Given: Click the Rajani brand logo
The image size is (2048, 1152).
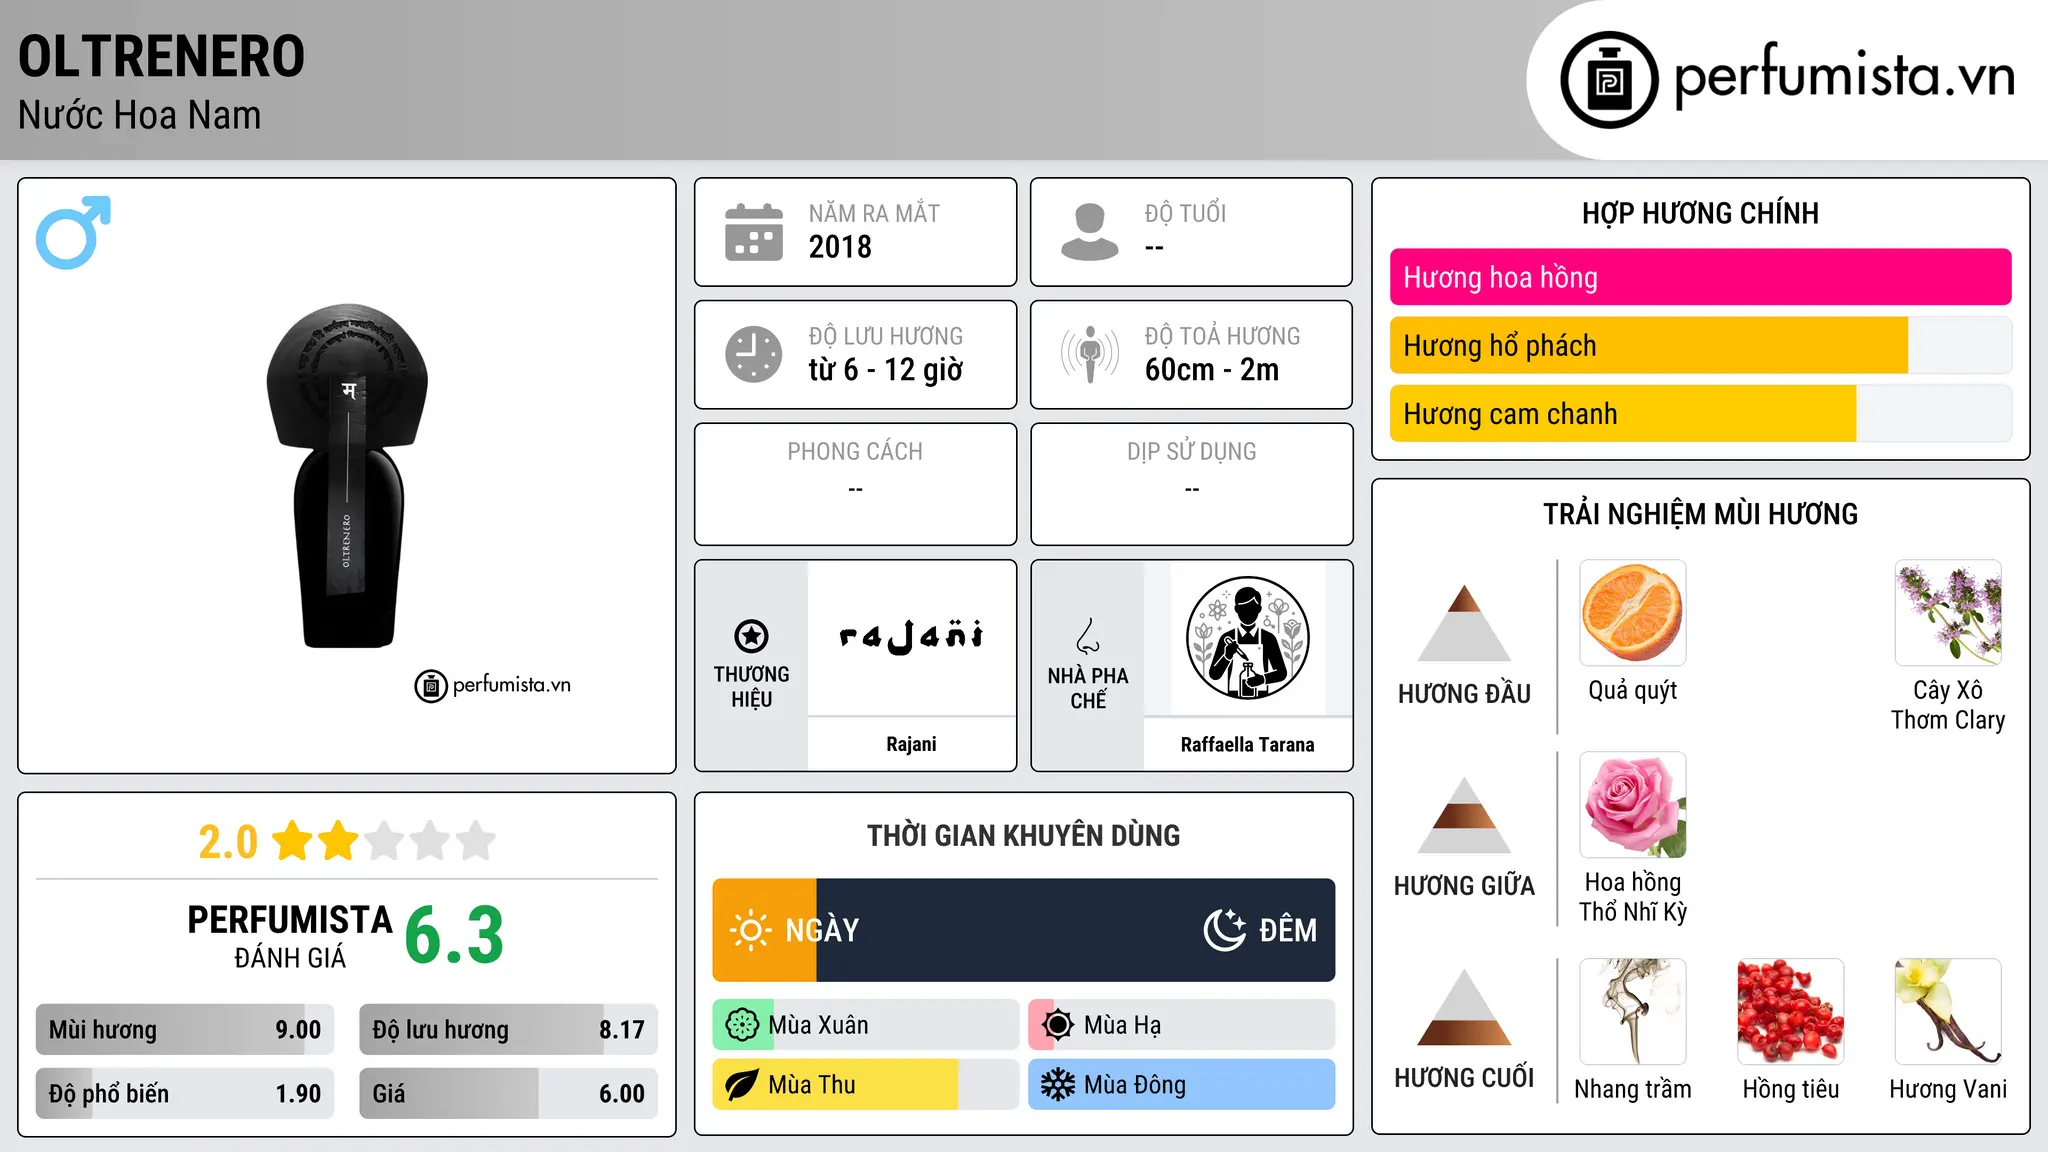Looking at the screenshot, I should coord(911,636).
